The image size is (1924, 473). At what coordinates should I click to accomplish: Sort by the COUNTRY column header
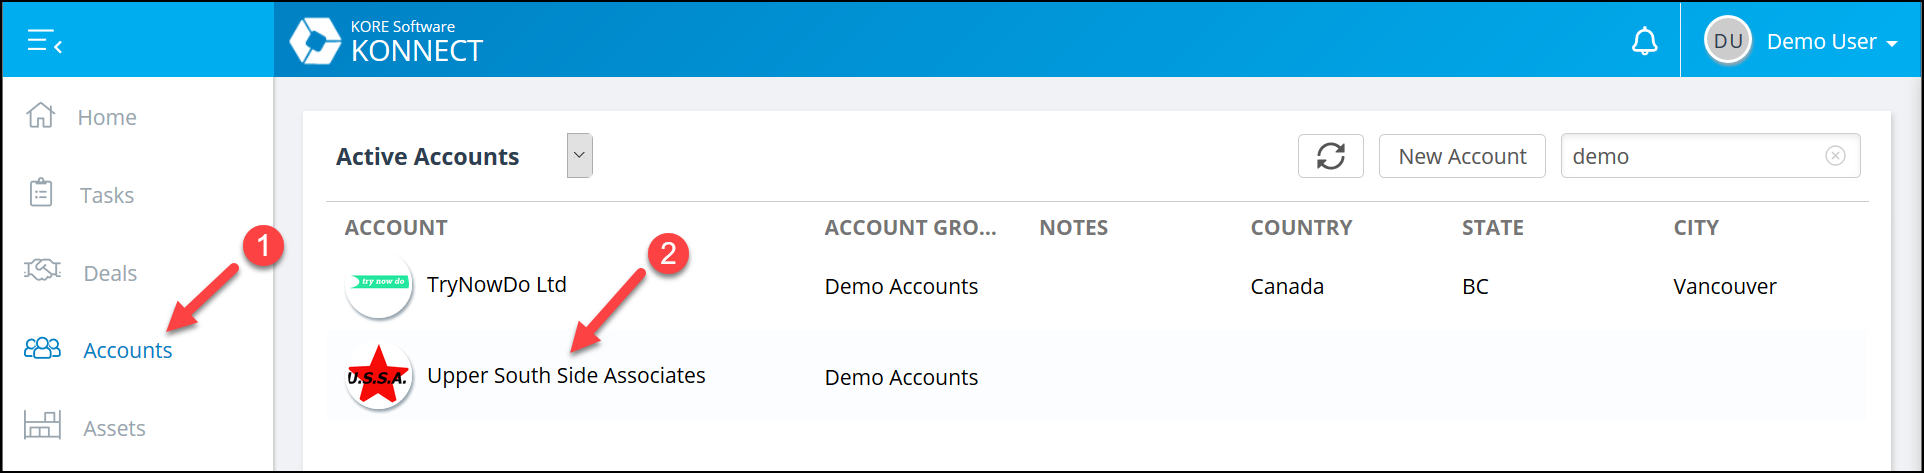(x=1301, y=228)
